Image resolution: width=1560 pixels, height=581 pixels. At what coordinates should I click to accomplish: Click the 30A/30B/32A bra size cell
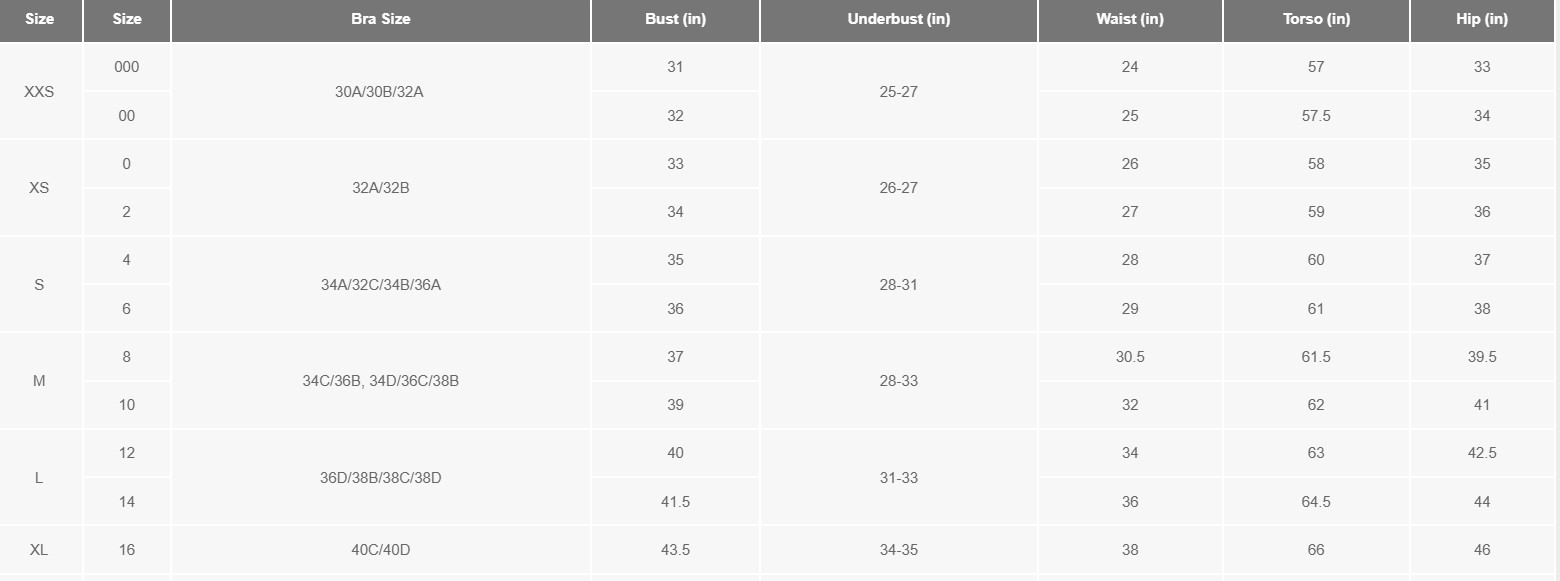point(381,91)
